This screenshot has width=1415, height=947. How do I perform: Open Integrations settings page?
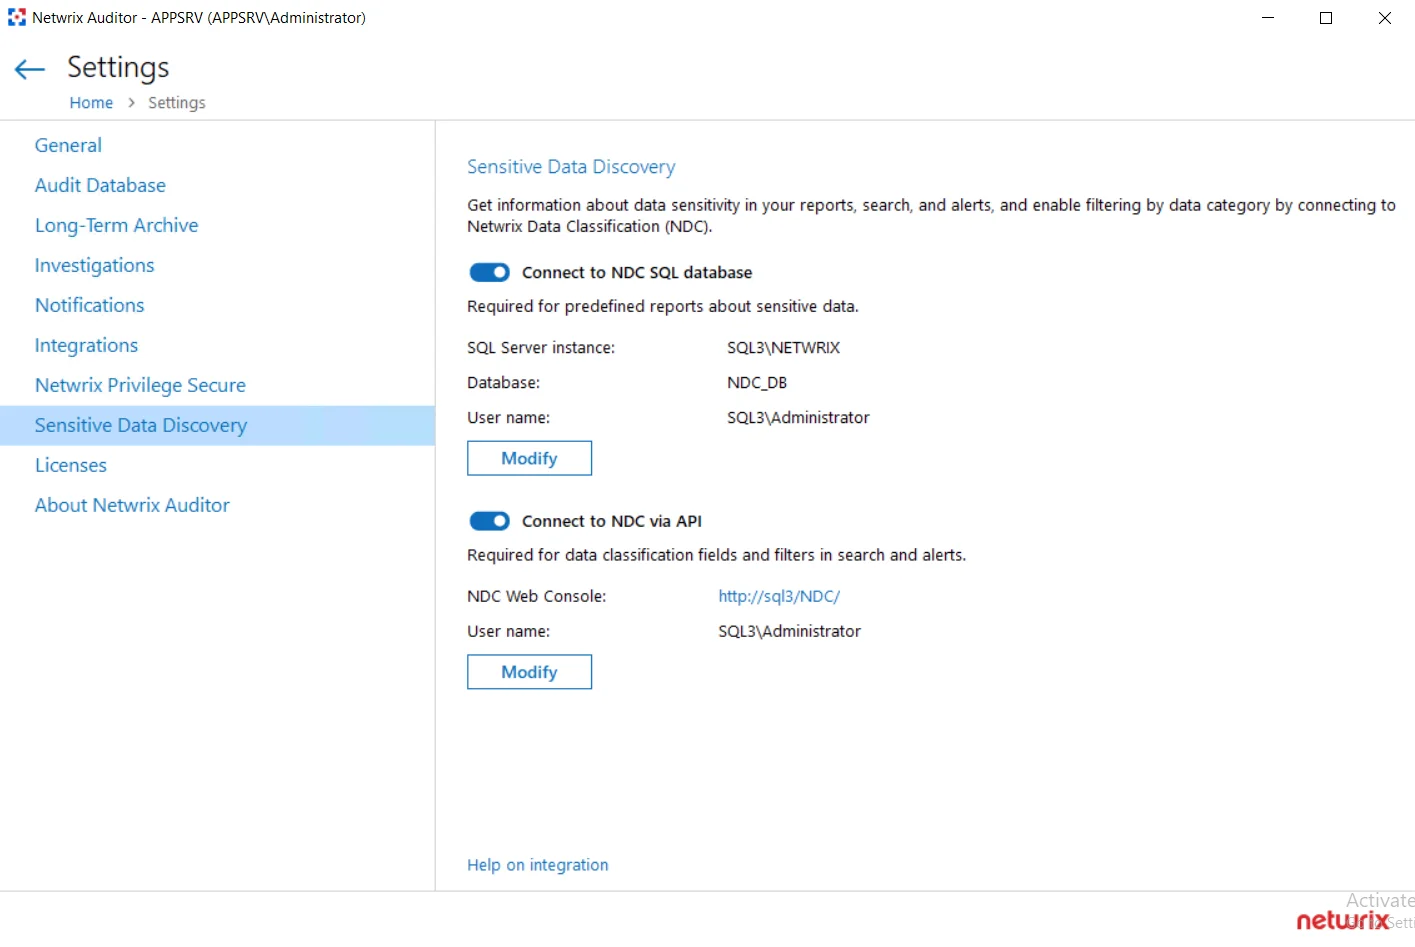86,345
